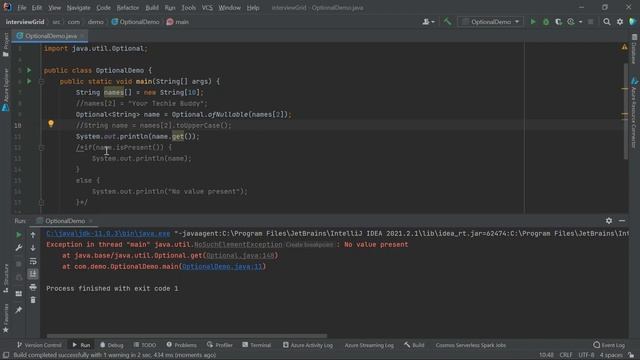Open Favorites tool window from left sidebar
The image size is (640, 360).
pyautogui.click(x=5, y=318)
